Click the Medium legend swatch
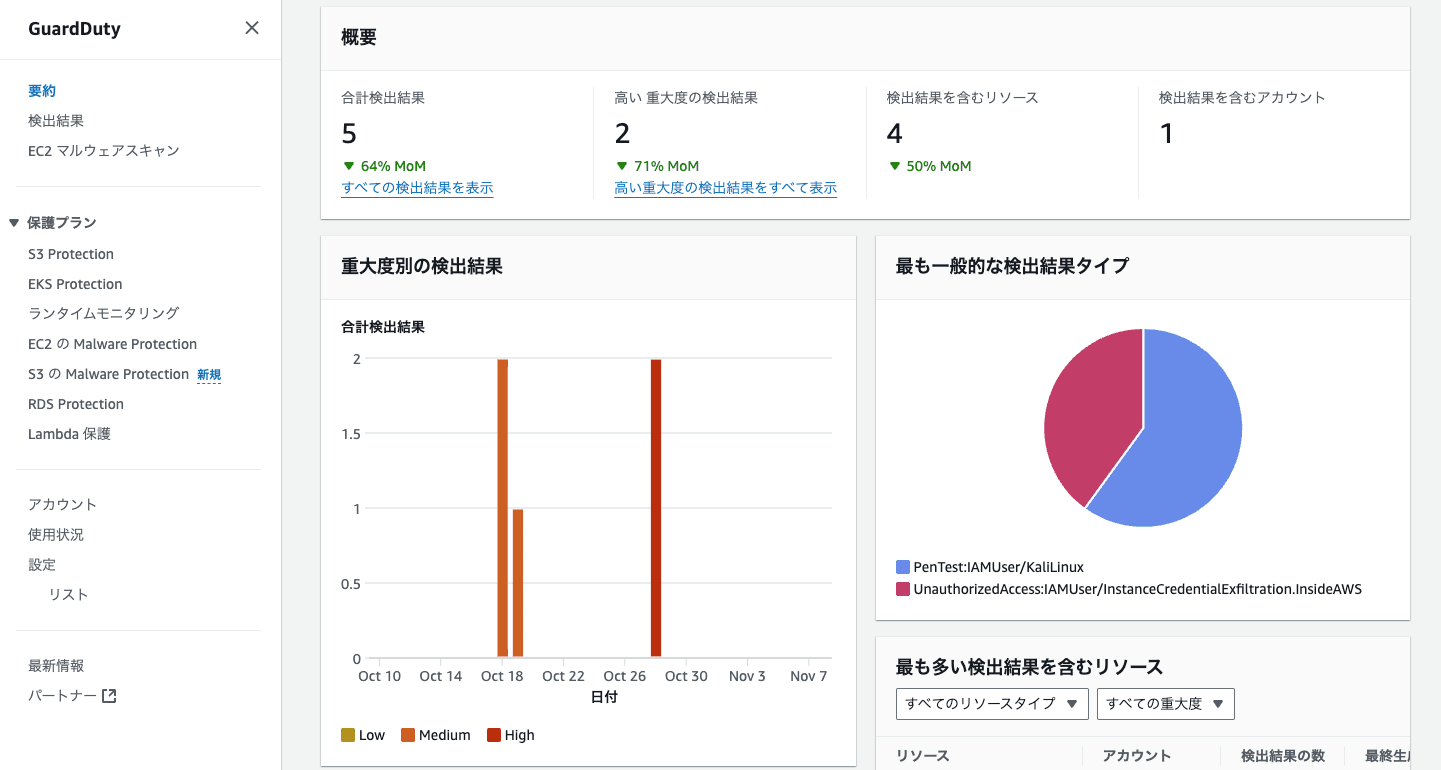 tap(408, 735)
